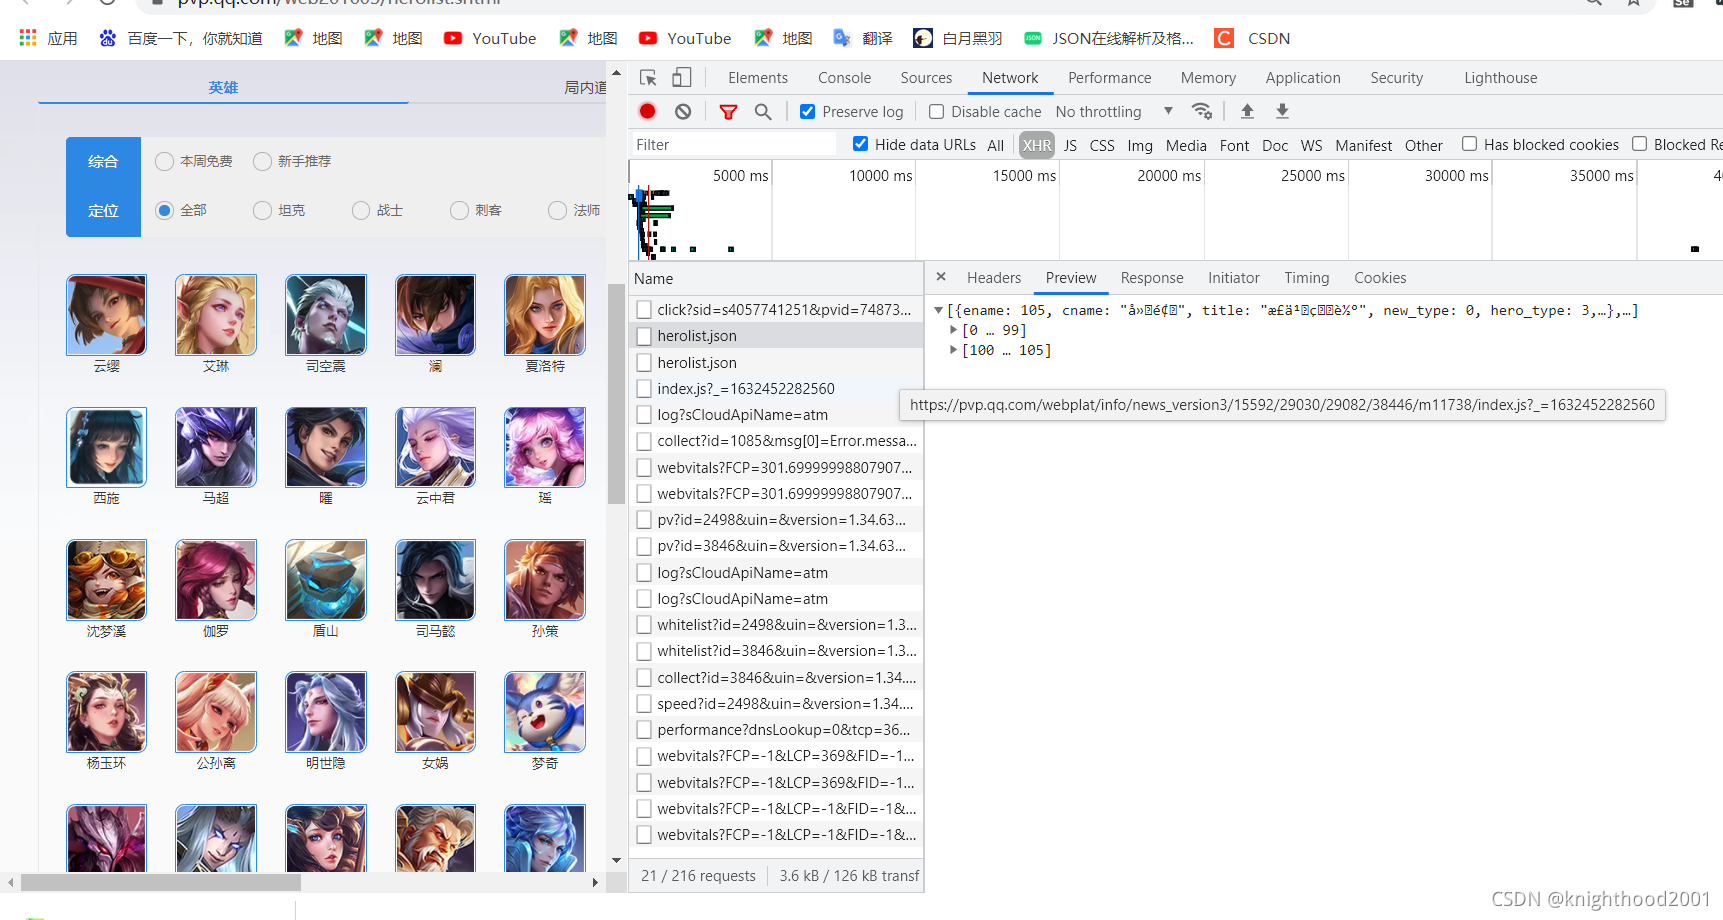Open the 白月黑羽 bookmark
The image size is (1723, 920).
click(x=958, y=38)
